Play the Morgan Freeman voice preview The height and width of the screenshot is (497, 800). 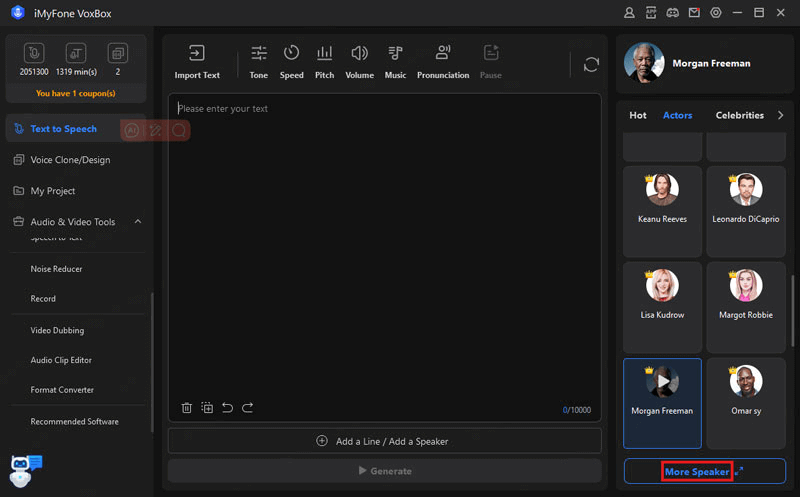point(663,381)
